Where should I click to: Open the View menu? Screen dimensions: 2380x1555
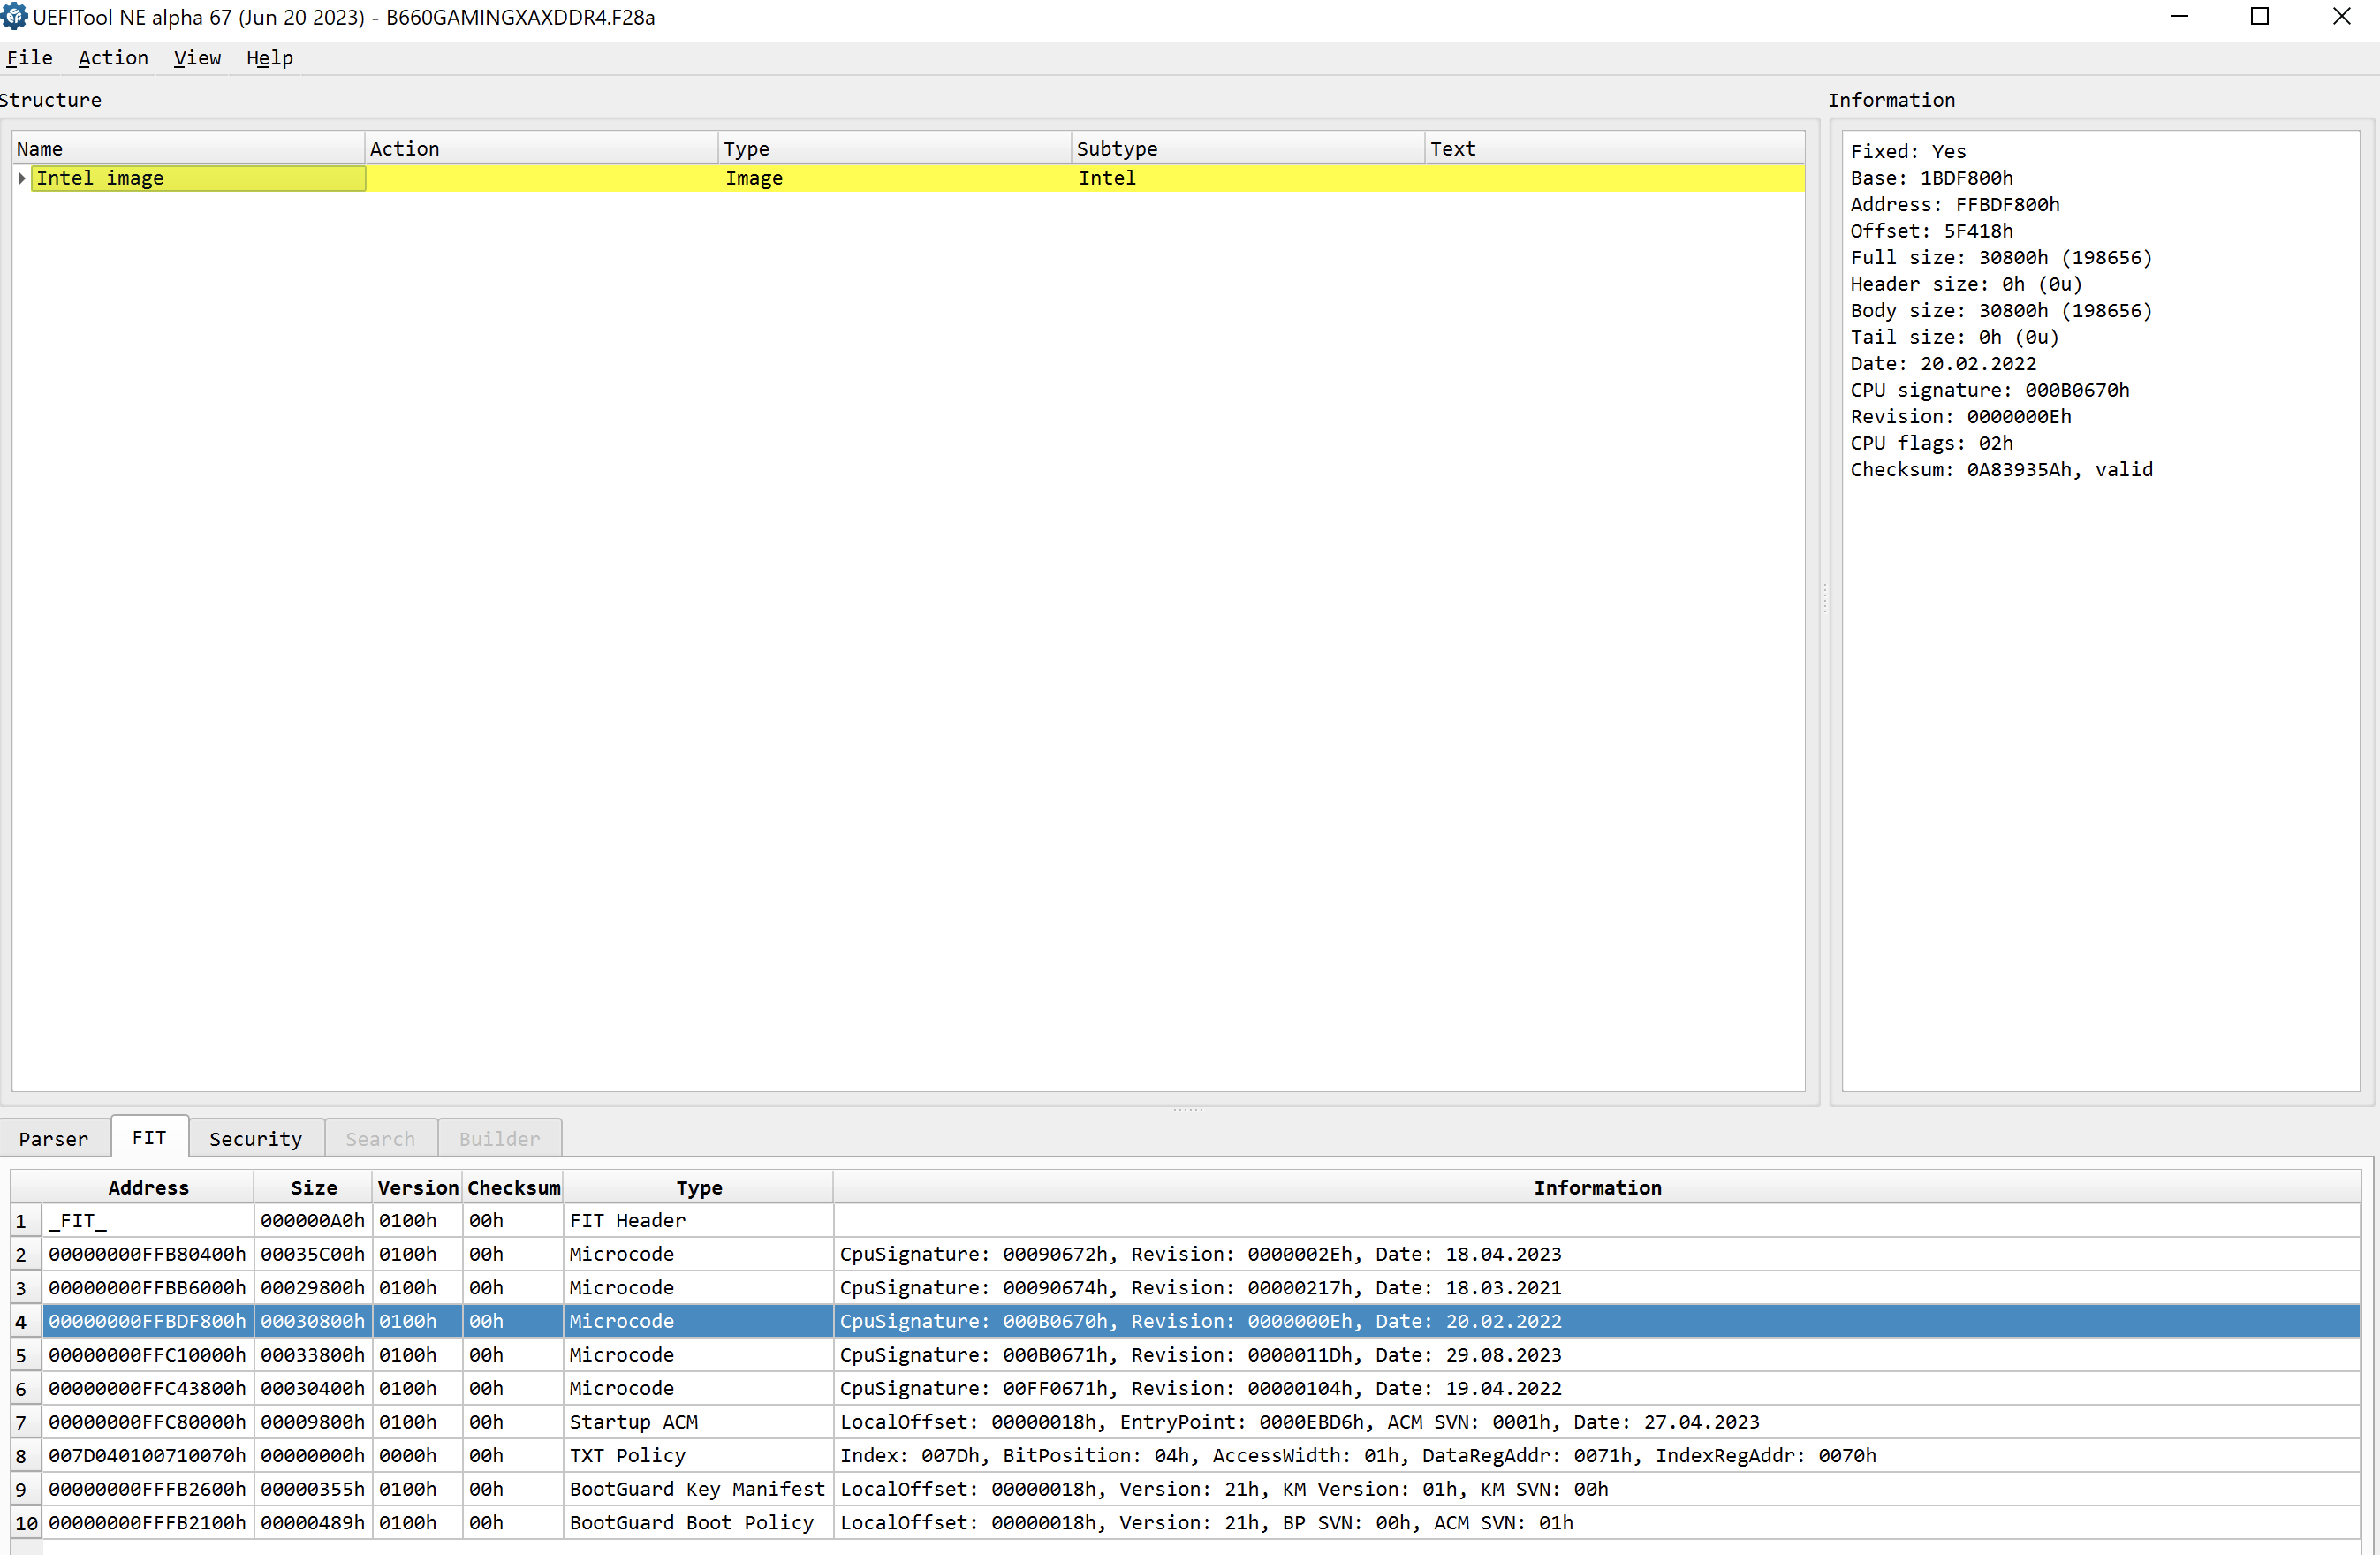pyautogui.click(x=197, y=58)
